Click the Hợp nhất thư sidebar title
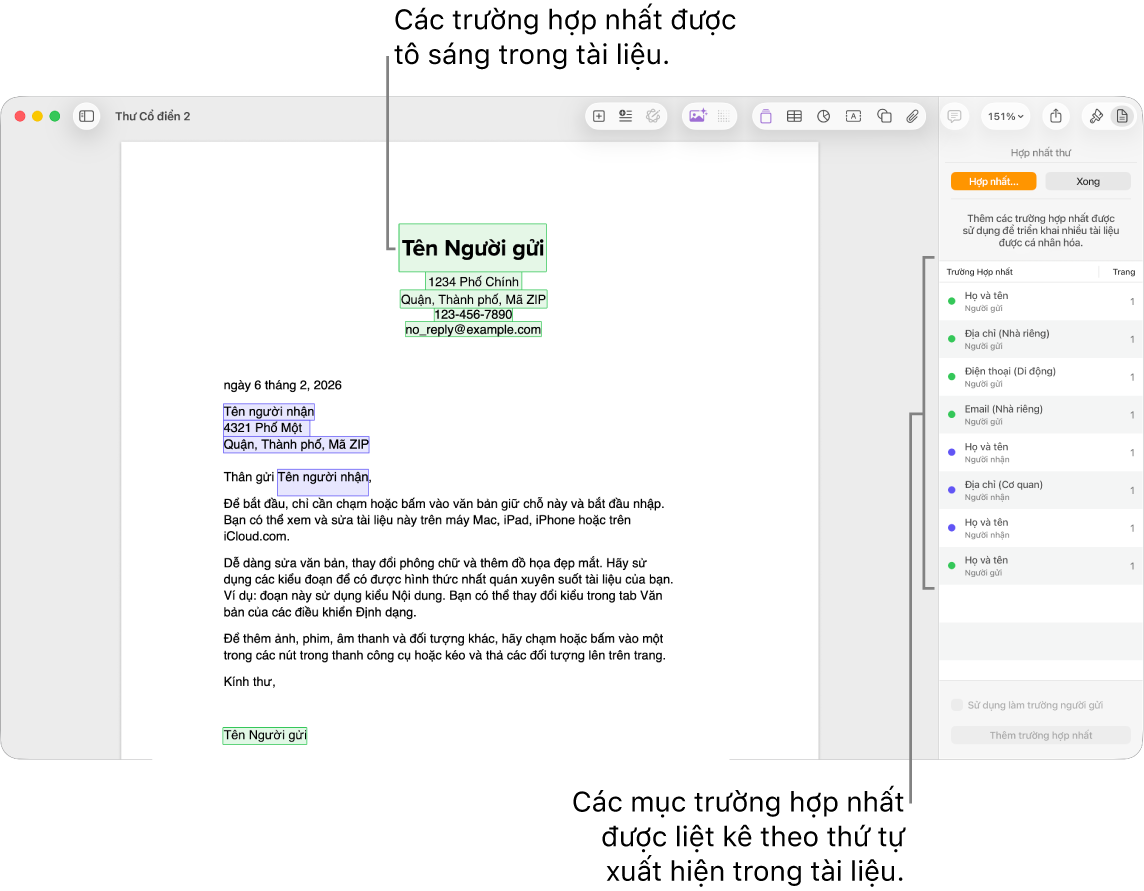Viewport: 1144px width, 891px height. coord(1040,153)
